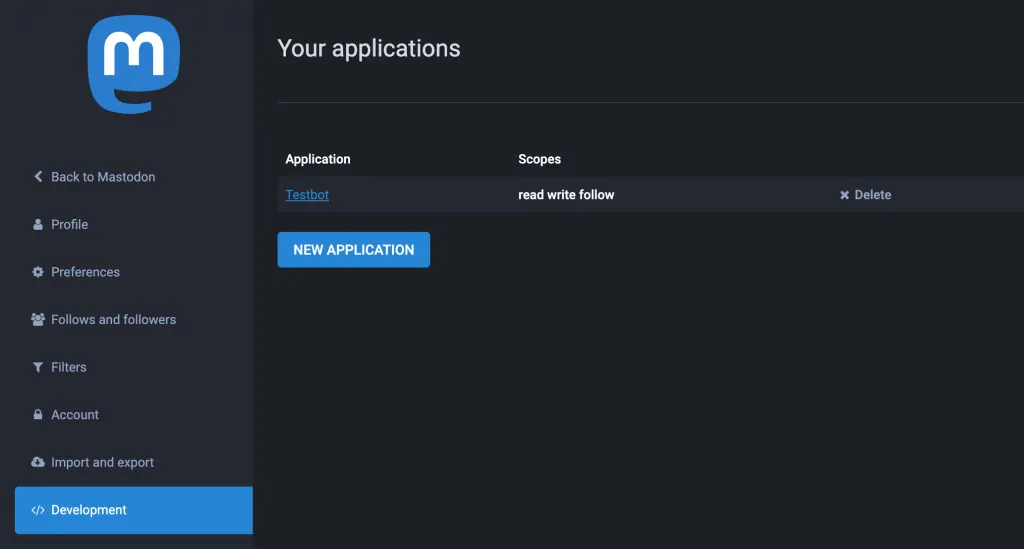
Task: Click the code brackets icon beside Development
Action: [38, 510]
